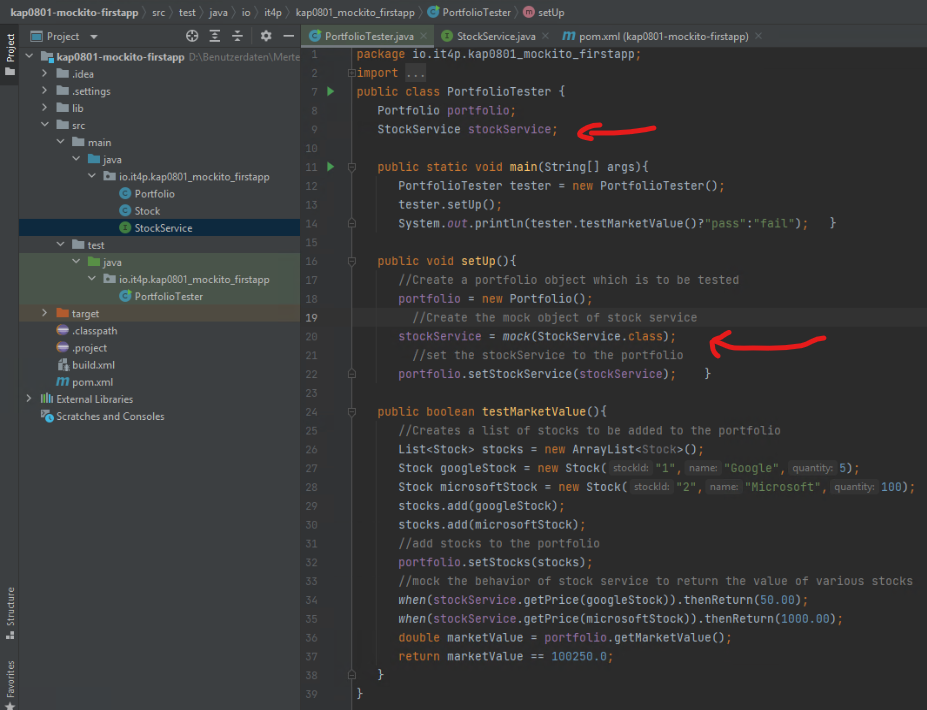Toggle the Favorites tool window

(x=10, y=678)
